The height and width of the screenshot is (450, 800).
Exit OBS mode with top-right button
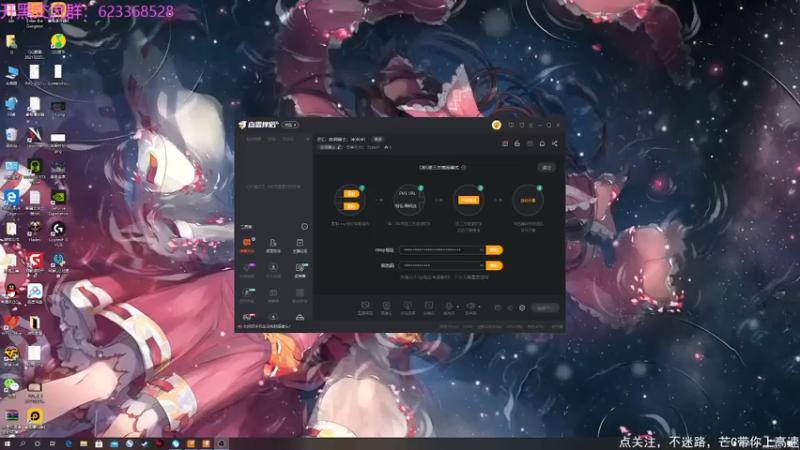(546, 167)
